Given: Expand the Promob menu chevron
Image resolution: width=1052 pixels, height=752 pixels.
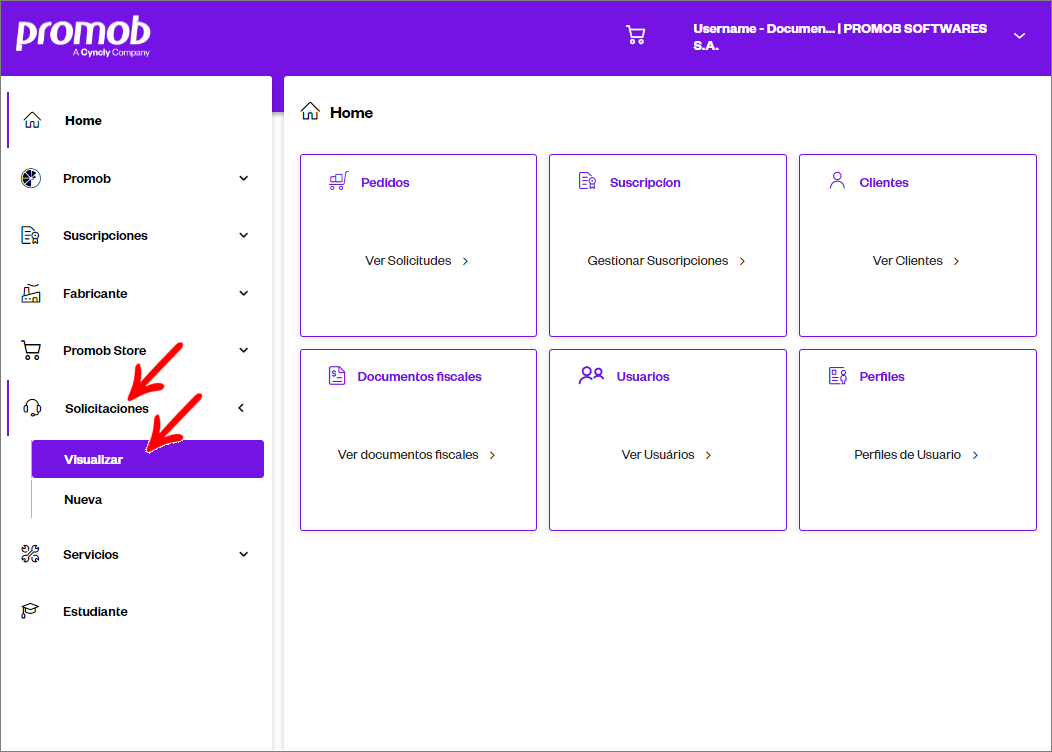Looking at the screenshot, I should 244,178.
